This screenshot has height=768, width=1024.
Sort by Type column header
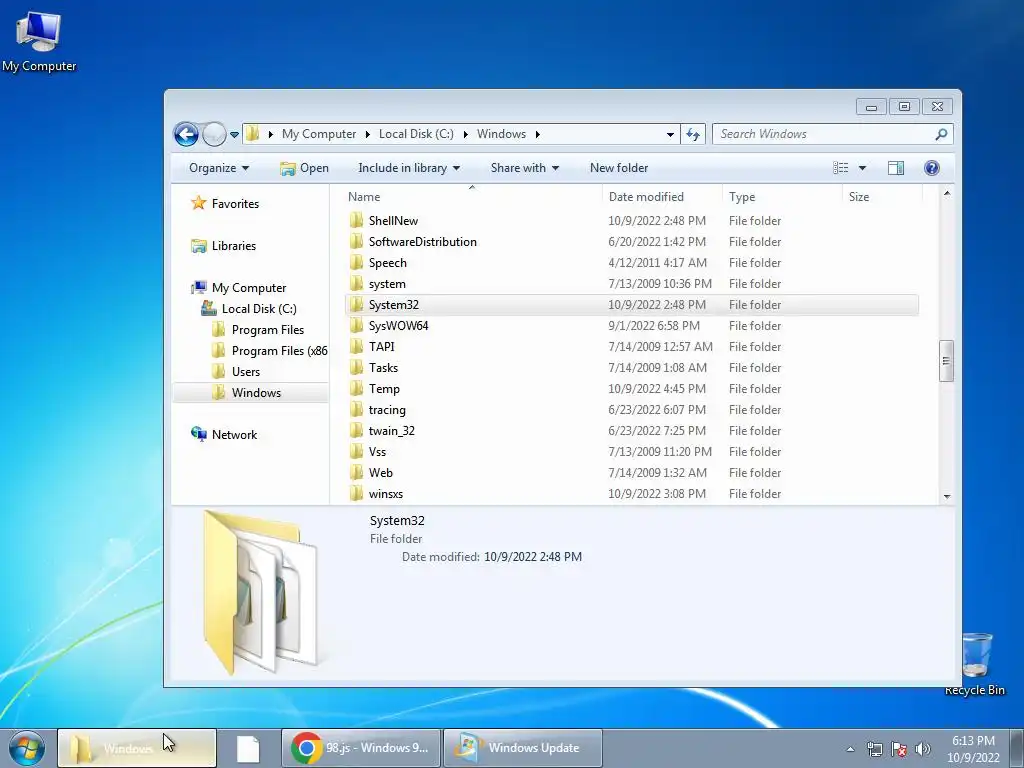click(x=742, y=197)
